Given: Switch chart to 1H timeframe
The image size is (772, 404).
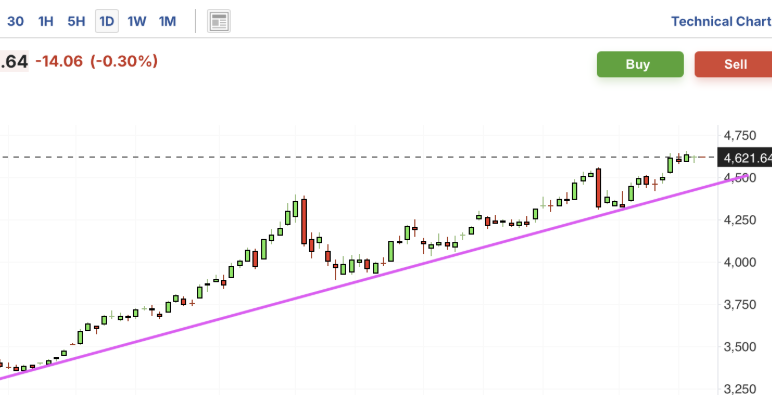Looking at the screenshot, I should [x=45, y=21].
